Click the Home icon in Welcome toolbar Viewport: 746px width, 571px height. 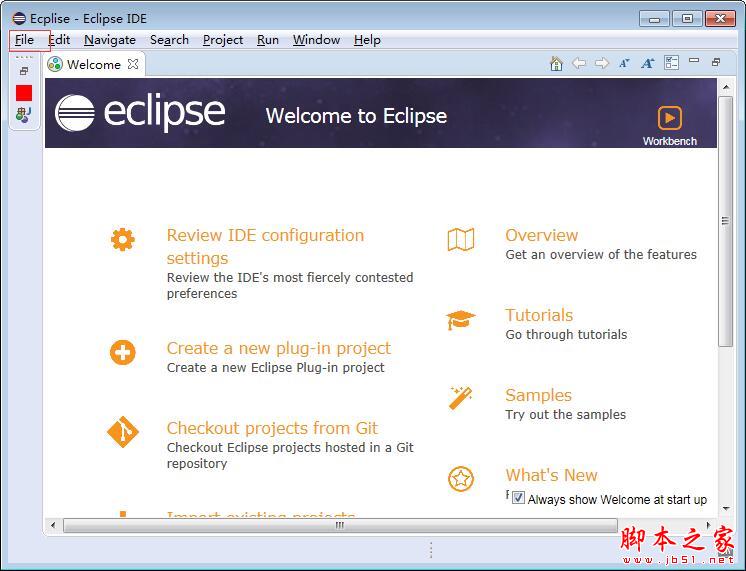point(556,63)
